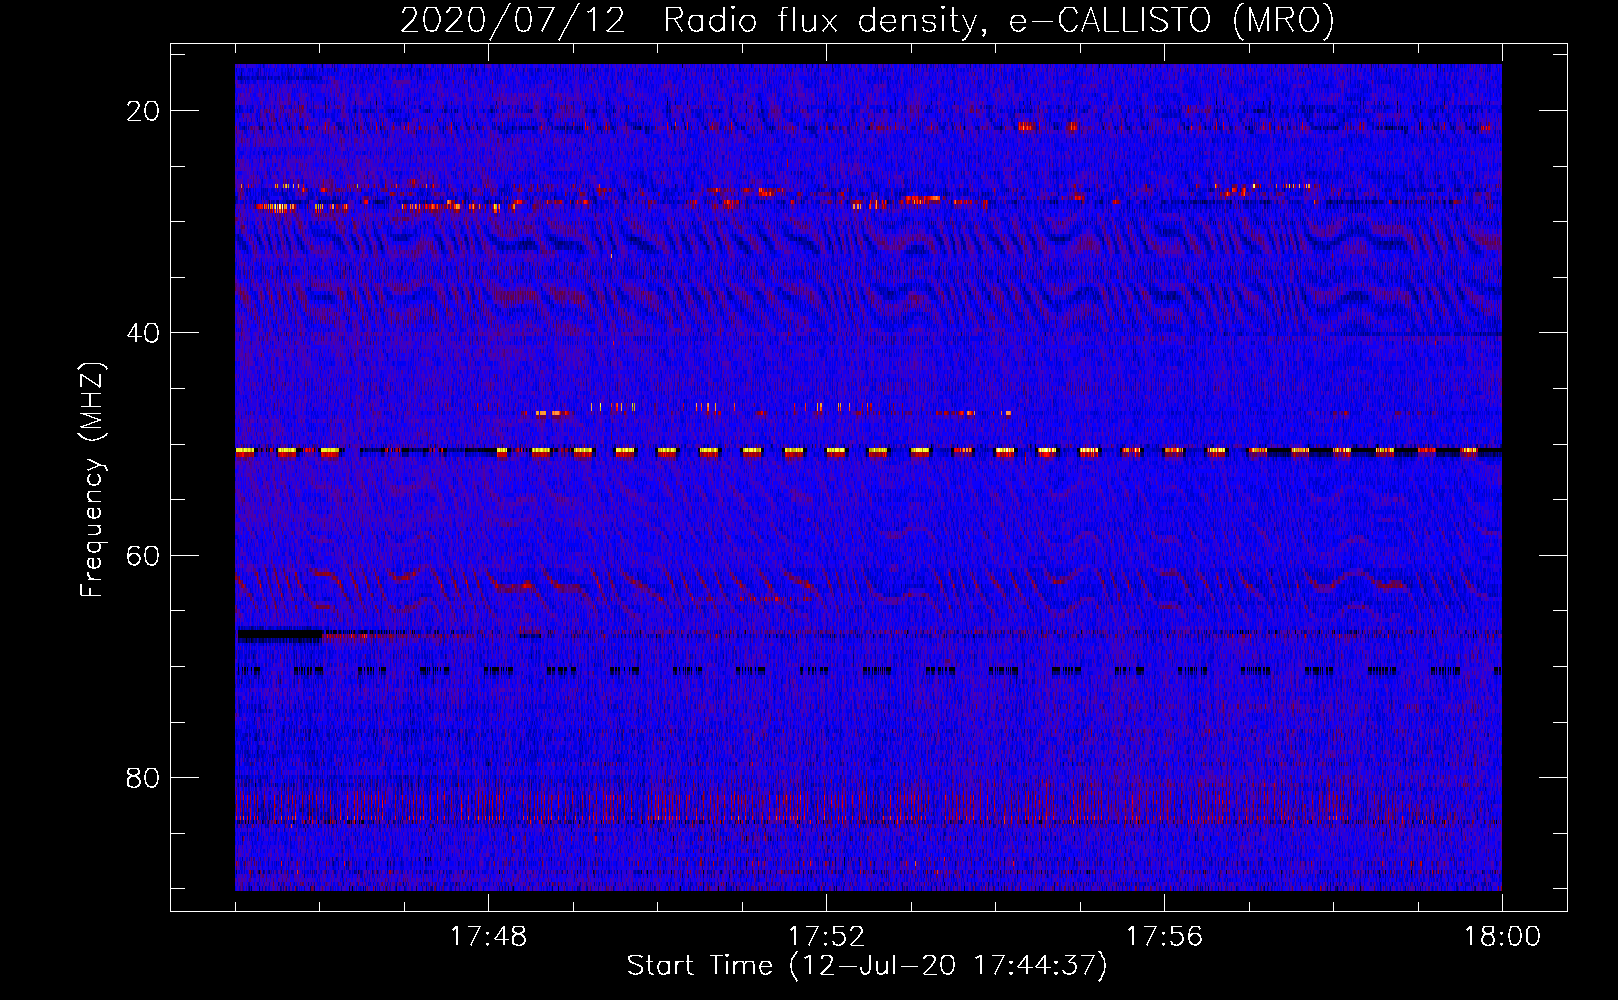The width and height of the screenshot is (1618, 1000).
Task: Click the frequency tick label 60
Action: pos(144,555)
